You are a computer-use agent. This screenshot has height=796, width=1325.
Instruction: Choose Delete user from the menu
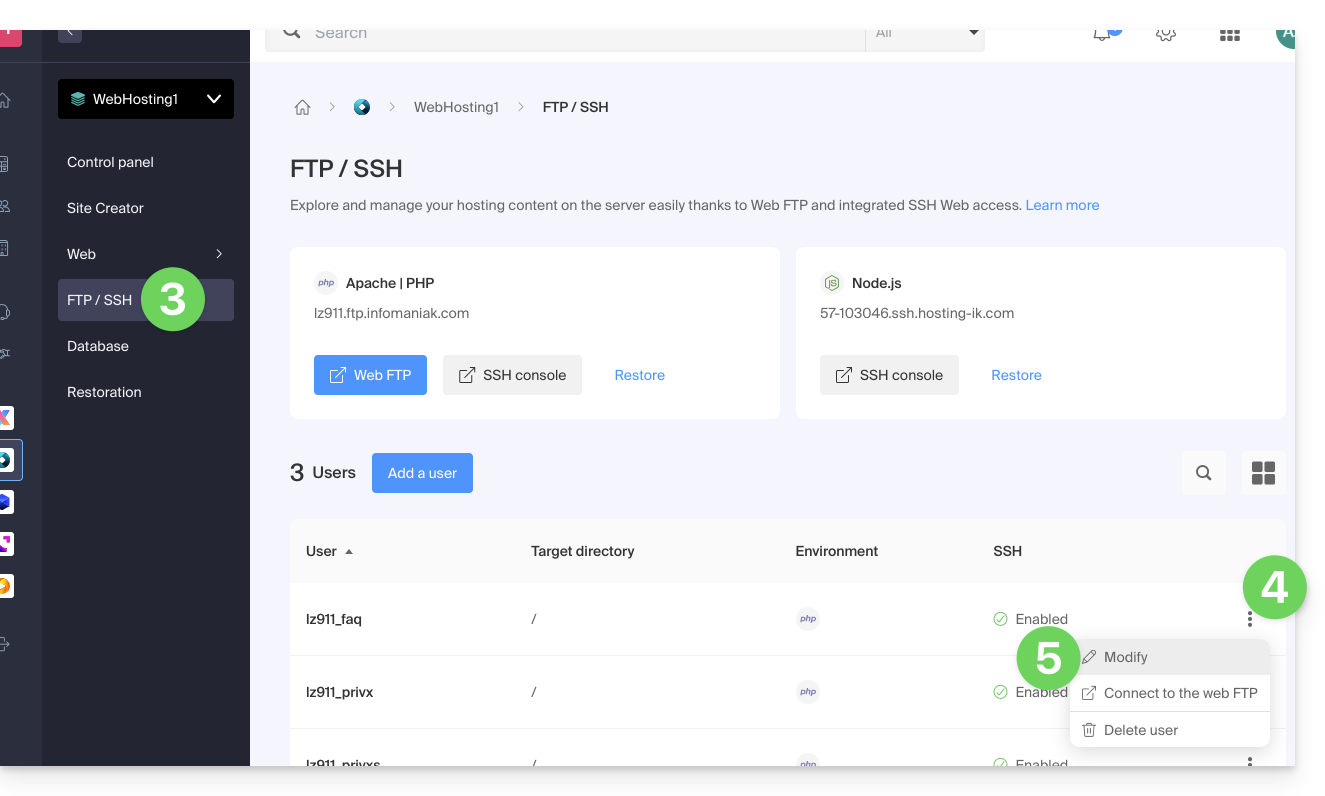coord(1170,730)
